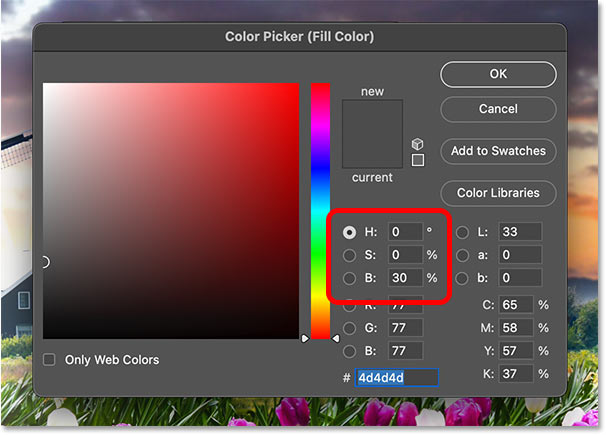Select the L lightness radio button
Viewport: 606px width, 435px height.
click(x=462, y=232)
